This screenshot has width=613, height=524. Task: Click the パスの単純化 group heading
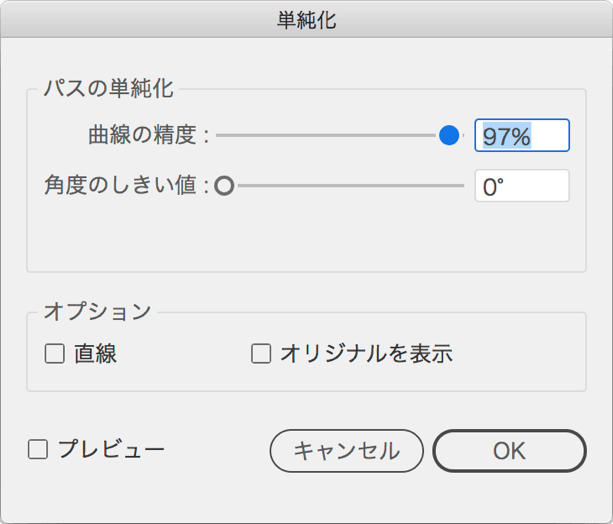(108, 88)
